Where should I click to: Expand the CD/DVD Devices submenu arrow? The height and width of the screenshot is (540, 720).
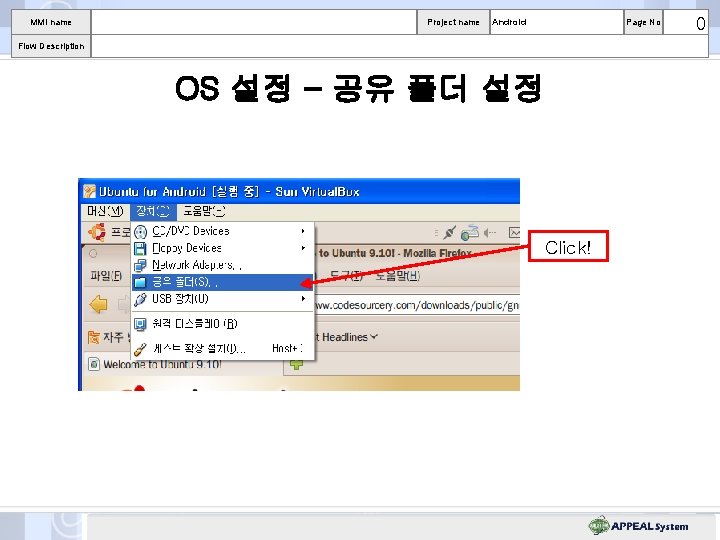click(303, 231)
